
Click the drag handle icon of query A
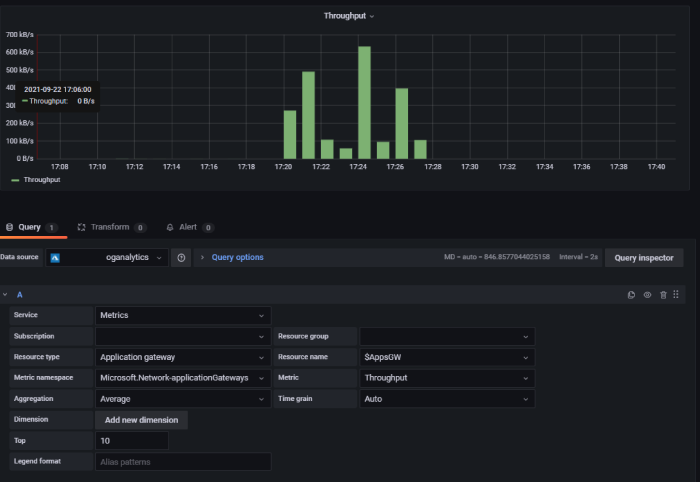click(x=677, y=295)
